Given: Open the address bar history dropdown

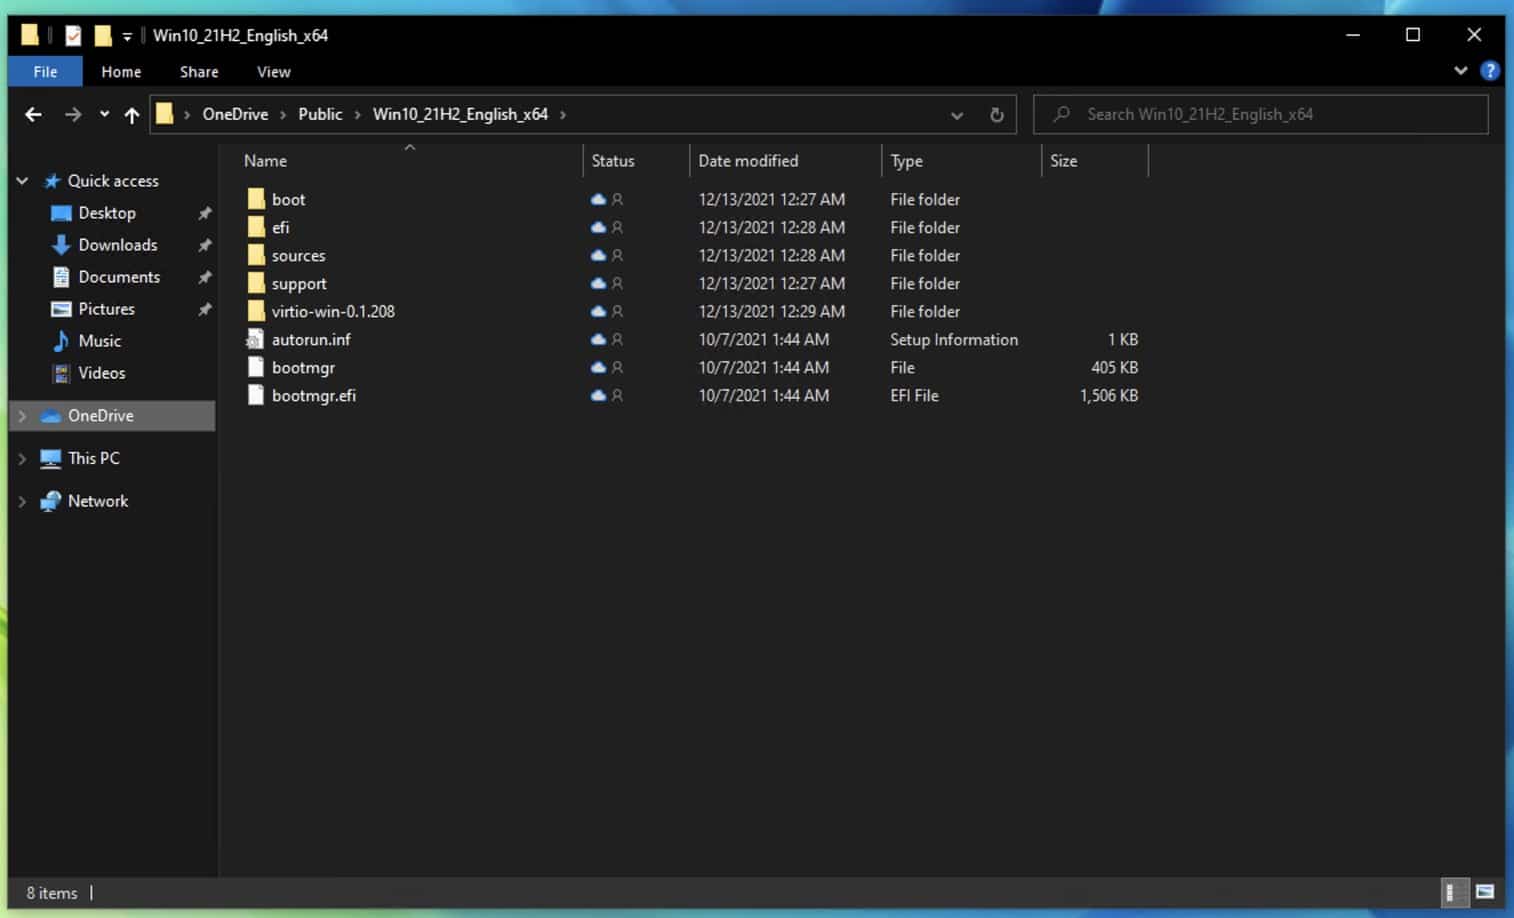Looking at the screenshot, I should pos(957,115).
